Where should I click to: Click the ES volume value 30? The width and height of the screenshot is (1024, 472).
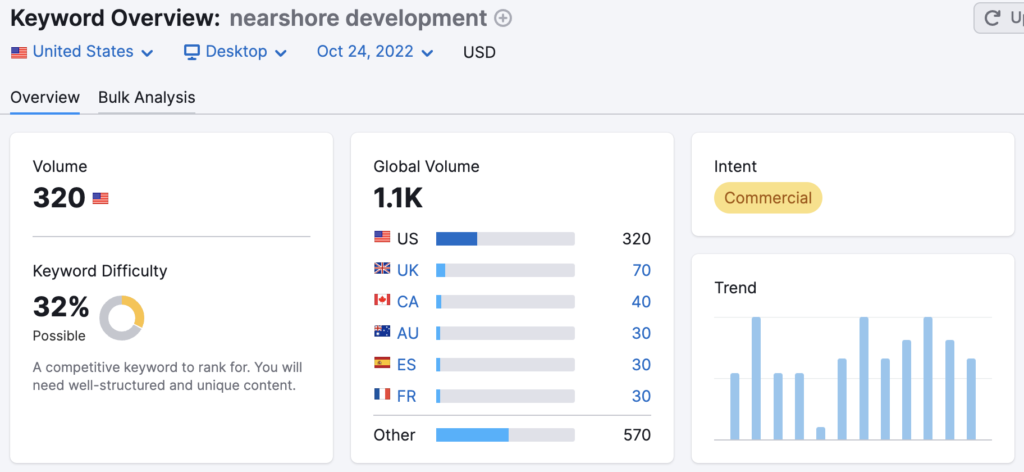(640, 364)
